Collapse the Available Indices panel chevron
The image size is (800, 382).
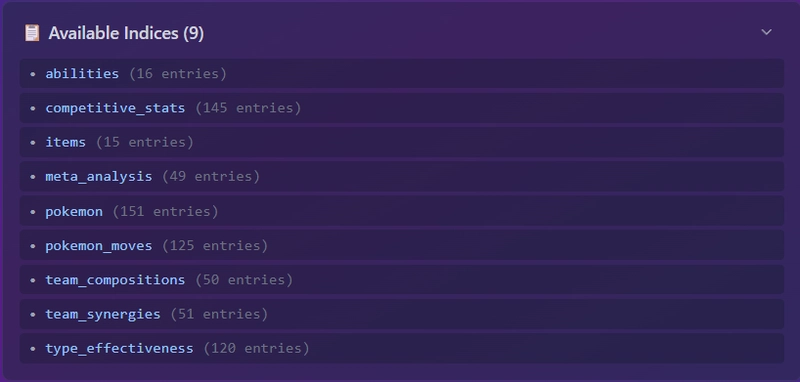click(x=766, y=32)
